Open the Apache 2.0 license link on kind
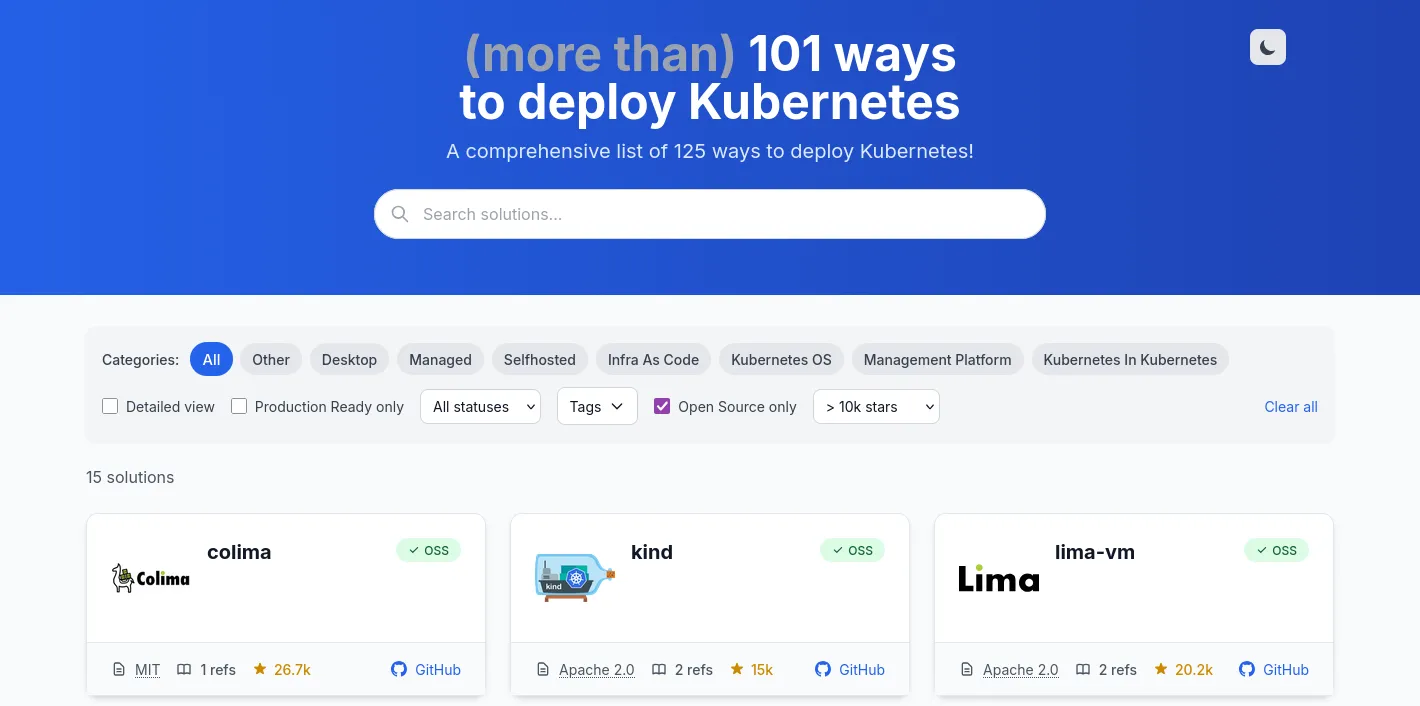Screen dimensions: 1420x706 [596, 669]
